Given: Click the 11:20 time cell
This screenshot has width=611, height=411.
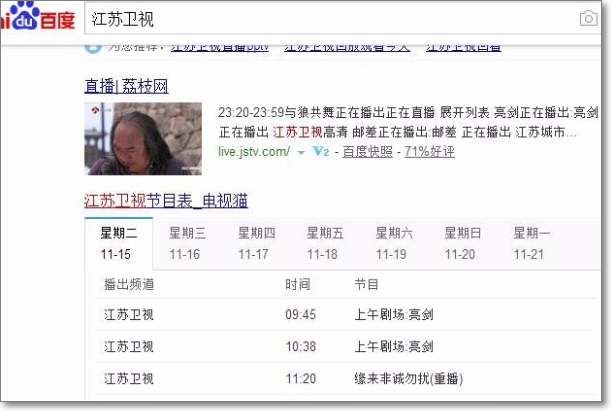Looking at the screenshot, I should pyautogui.click(x=300, y=378).
